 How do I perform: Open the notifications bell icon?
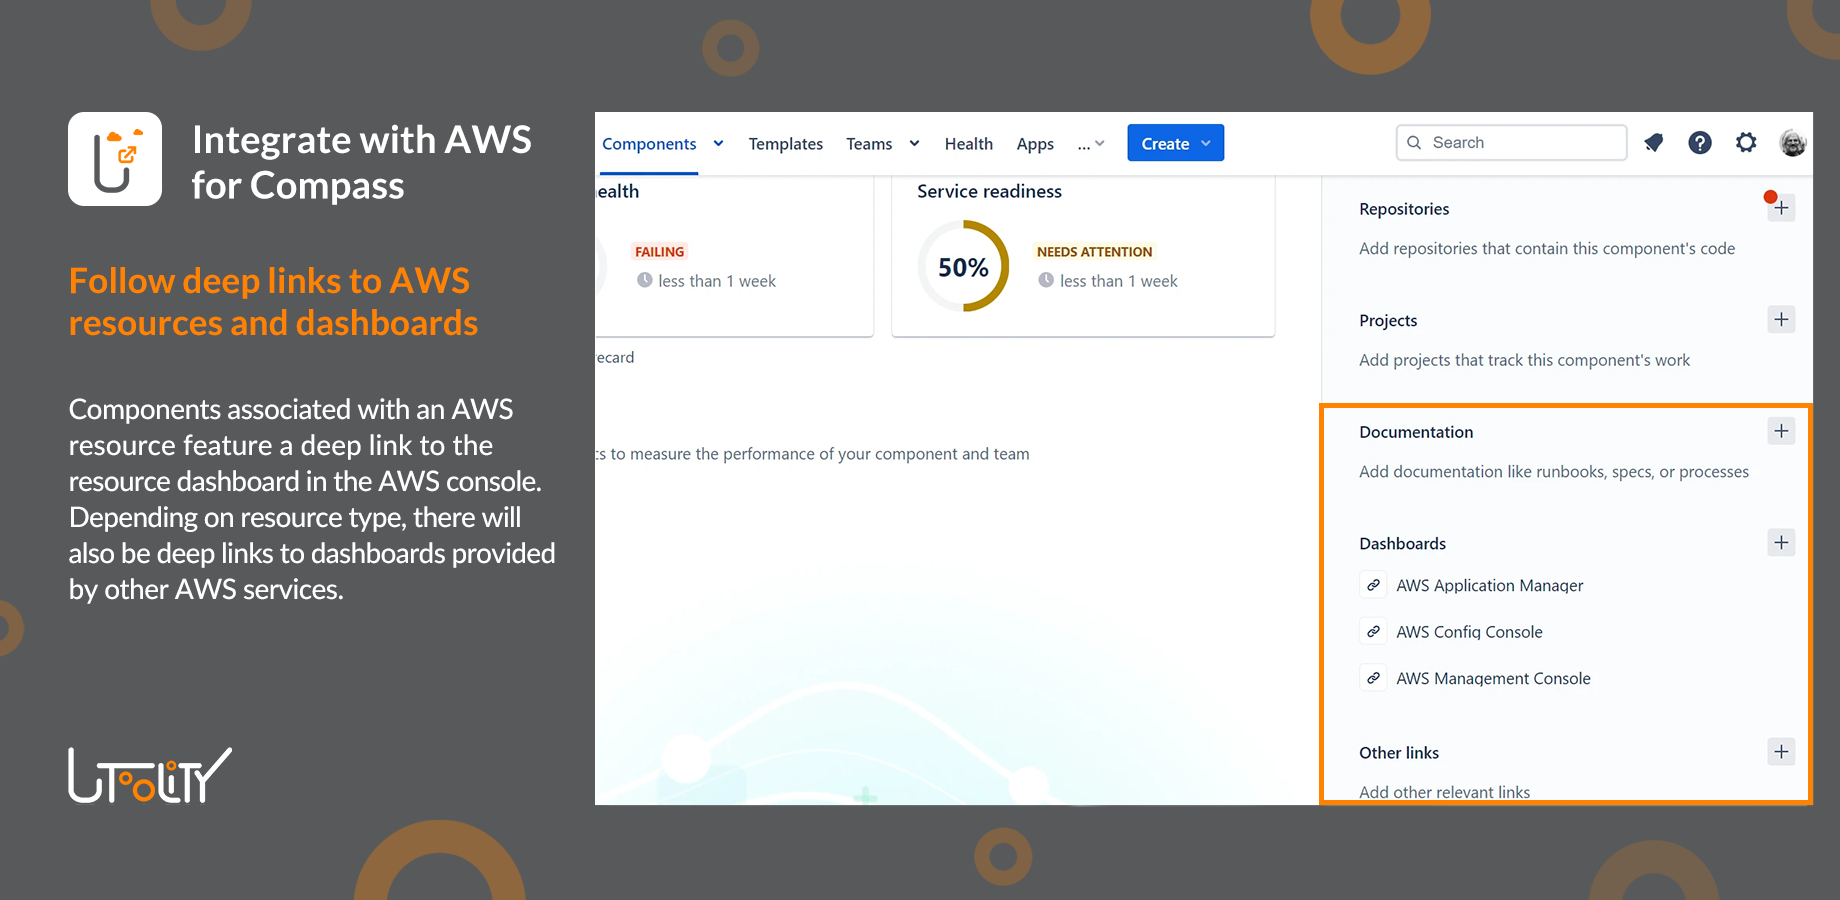tap(1654, 143)
